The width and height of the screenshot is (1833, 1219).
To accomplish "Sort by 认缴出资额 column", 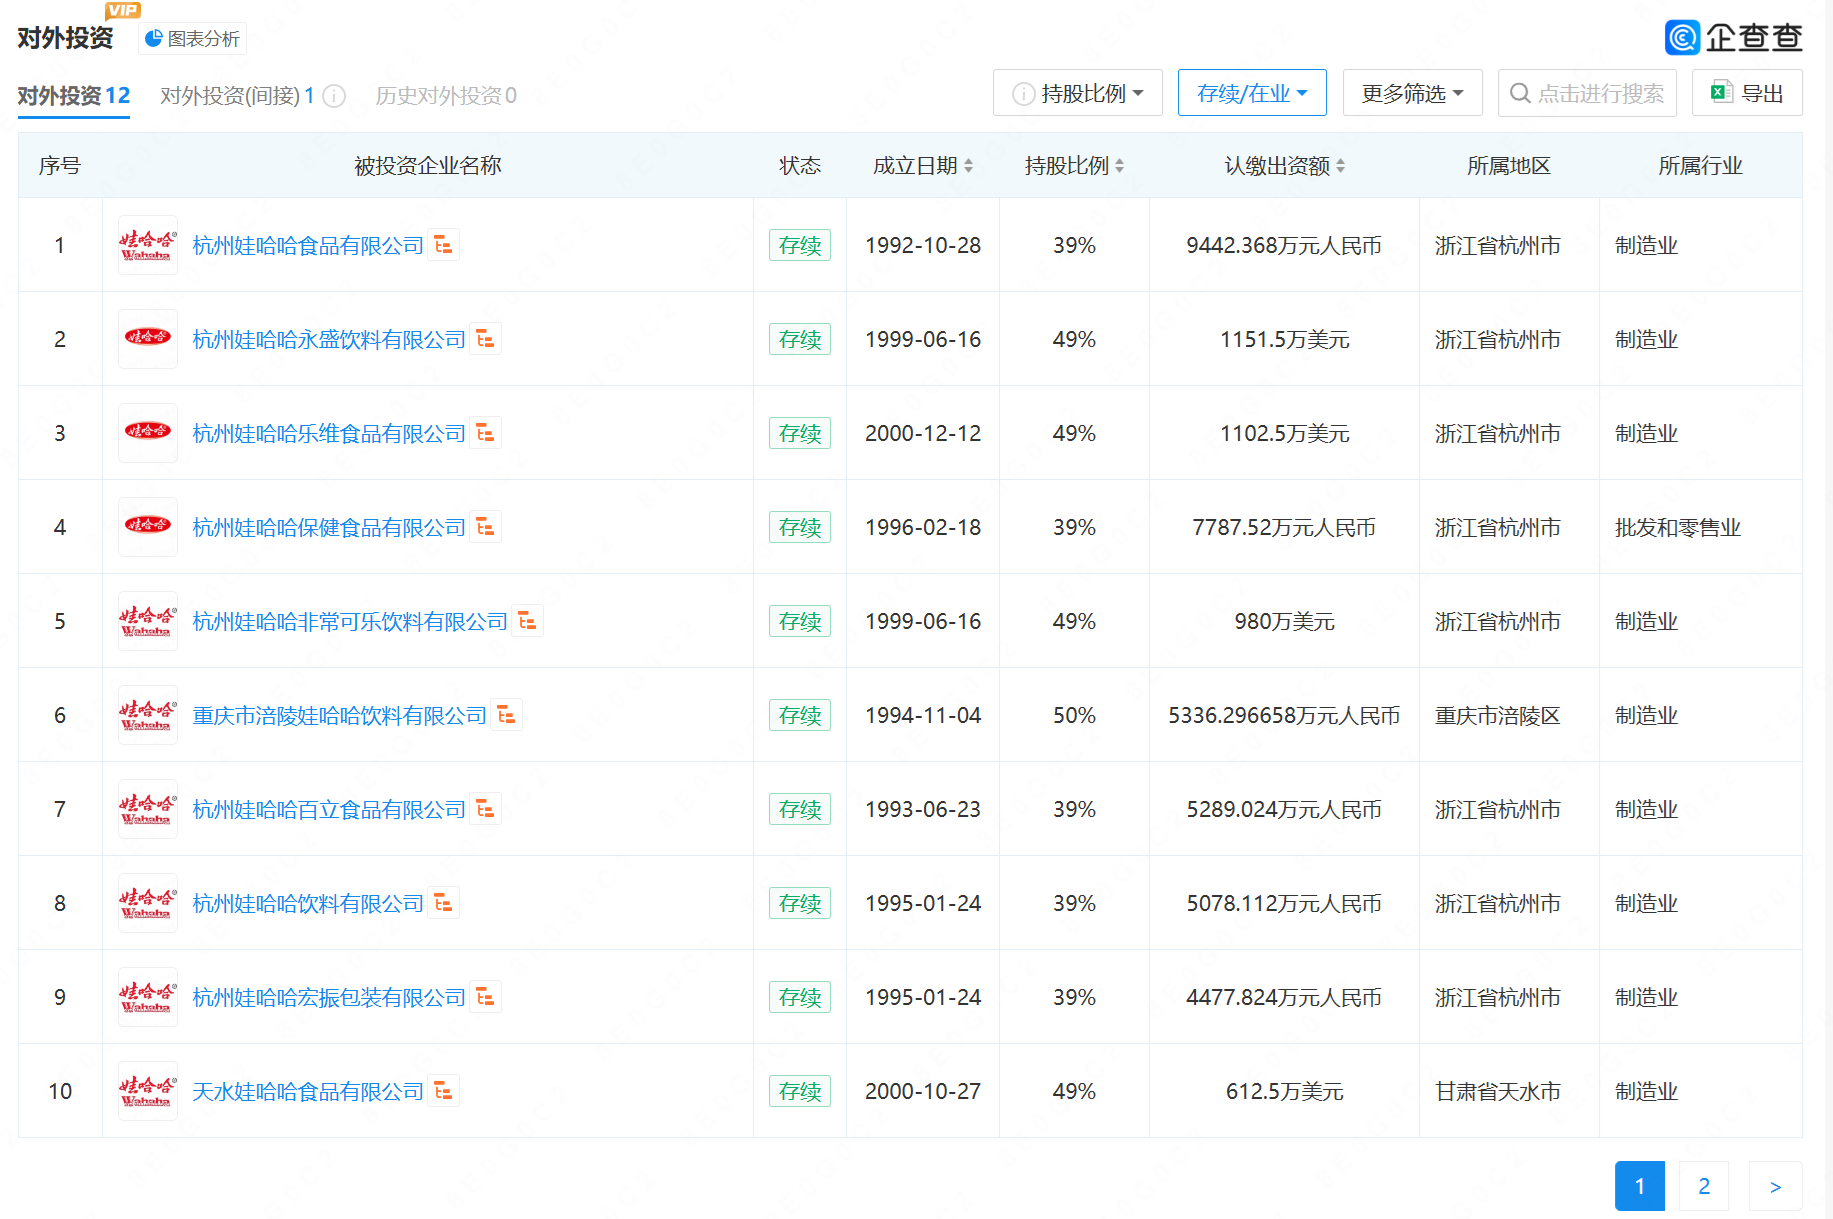I will point(1284,166).
